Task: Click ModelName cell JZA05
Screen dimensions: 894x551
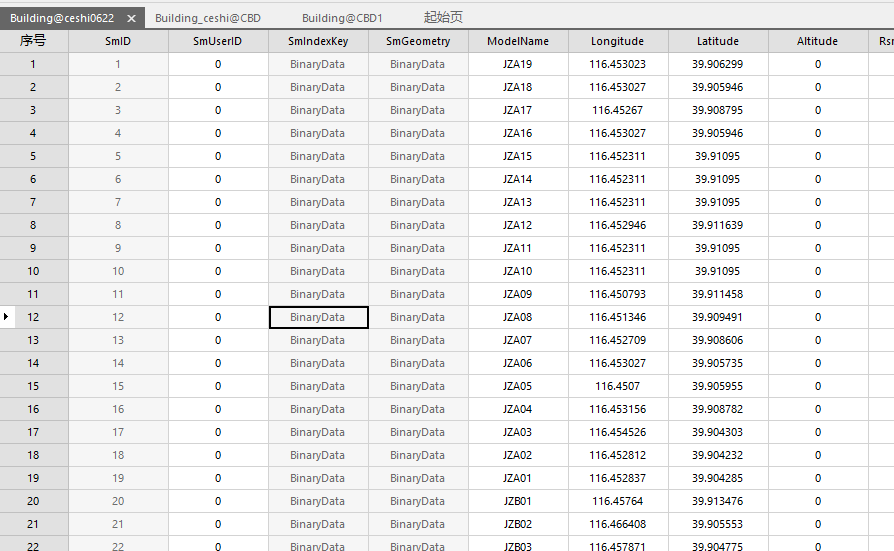Action: [x=518, y=386]
